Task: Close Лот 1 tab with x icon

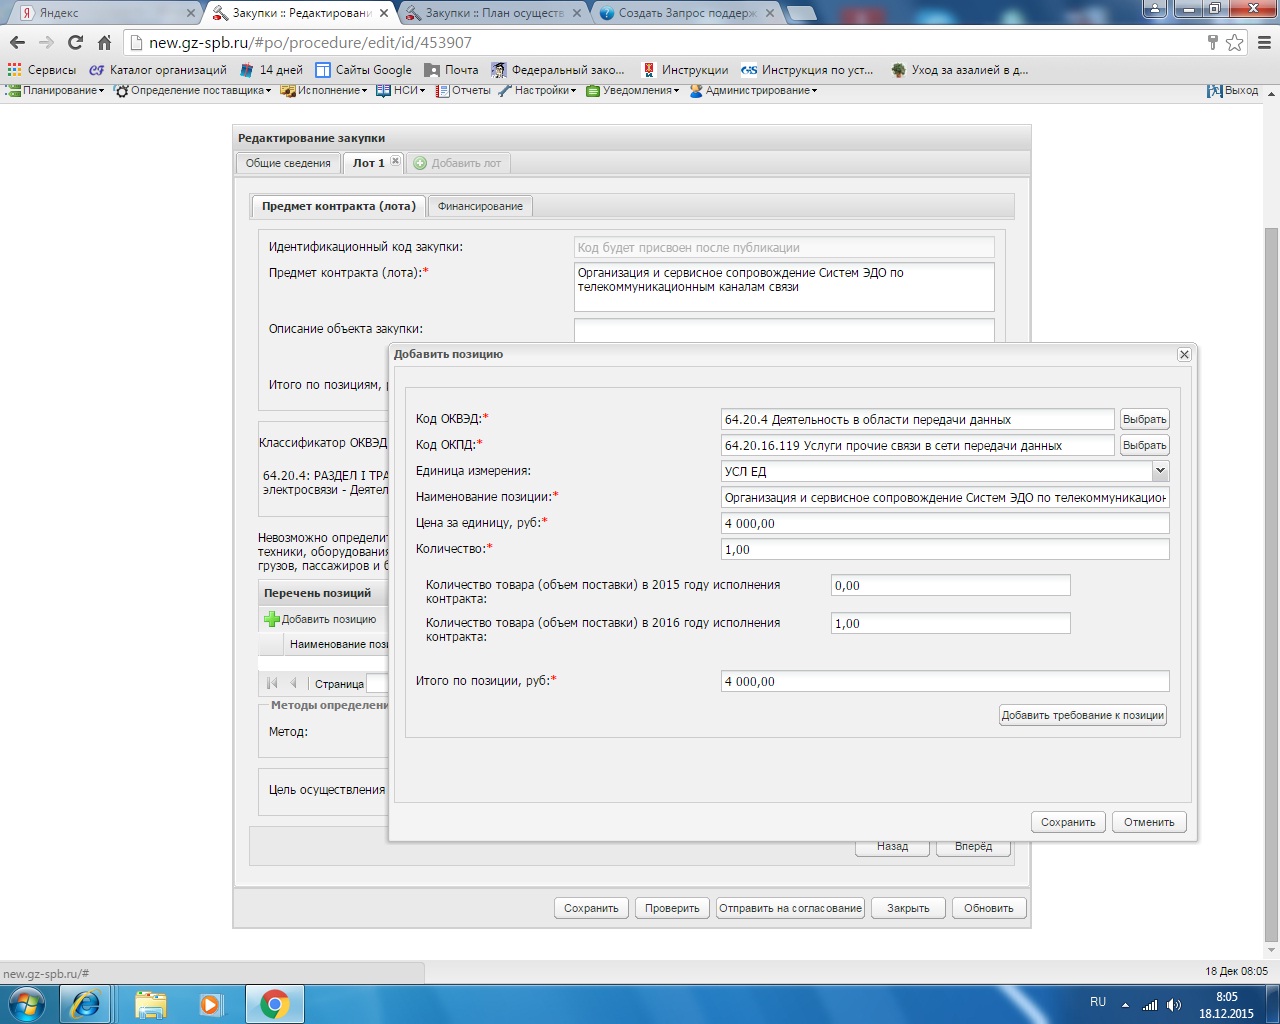Action: pyautogui.click(x=396, y=161)
